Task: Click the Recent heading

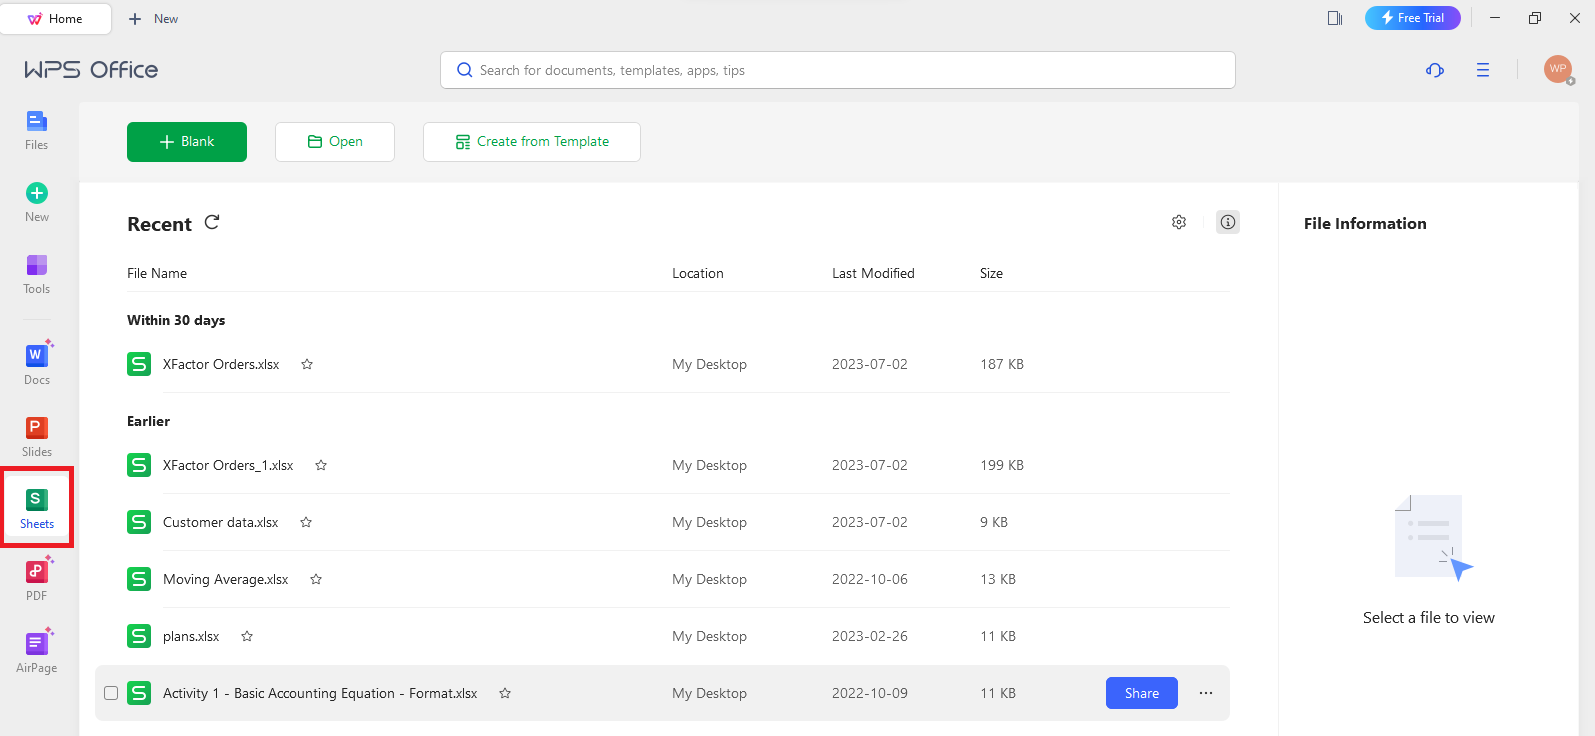Action: click(159, 224)
